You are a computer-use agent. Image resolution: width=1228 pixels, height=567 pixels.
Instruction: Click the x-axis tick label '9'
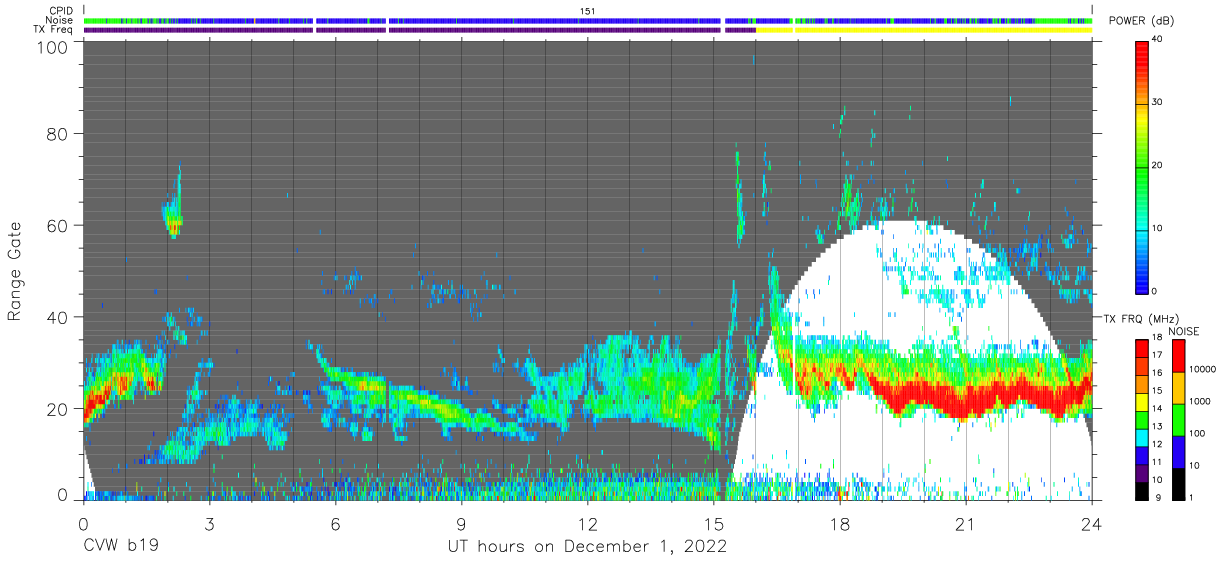click(461, 522)
